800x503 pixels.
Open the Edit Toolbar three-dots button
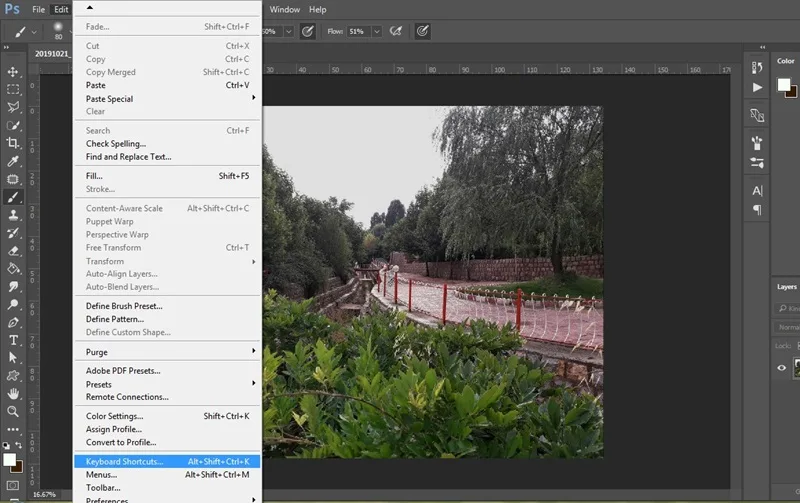point(13,429)
